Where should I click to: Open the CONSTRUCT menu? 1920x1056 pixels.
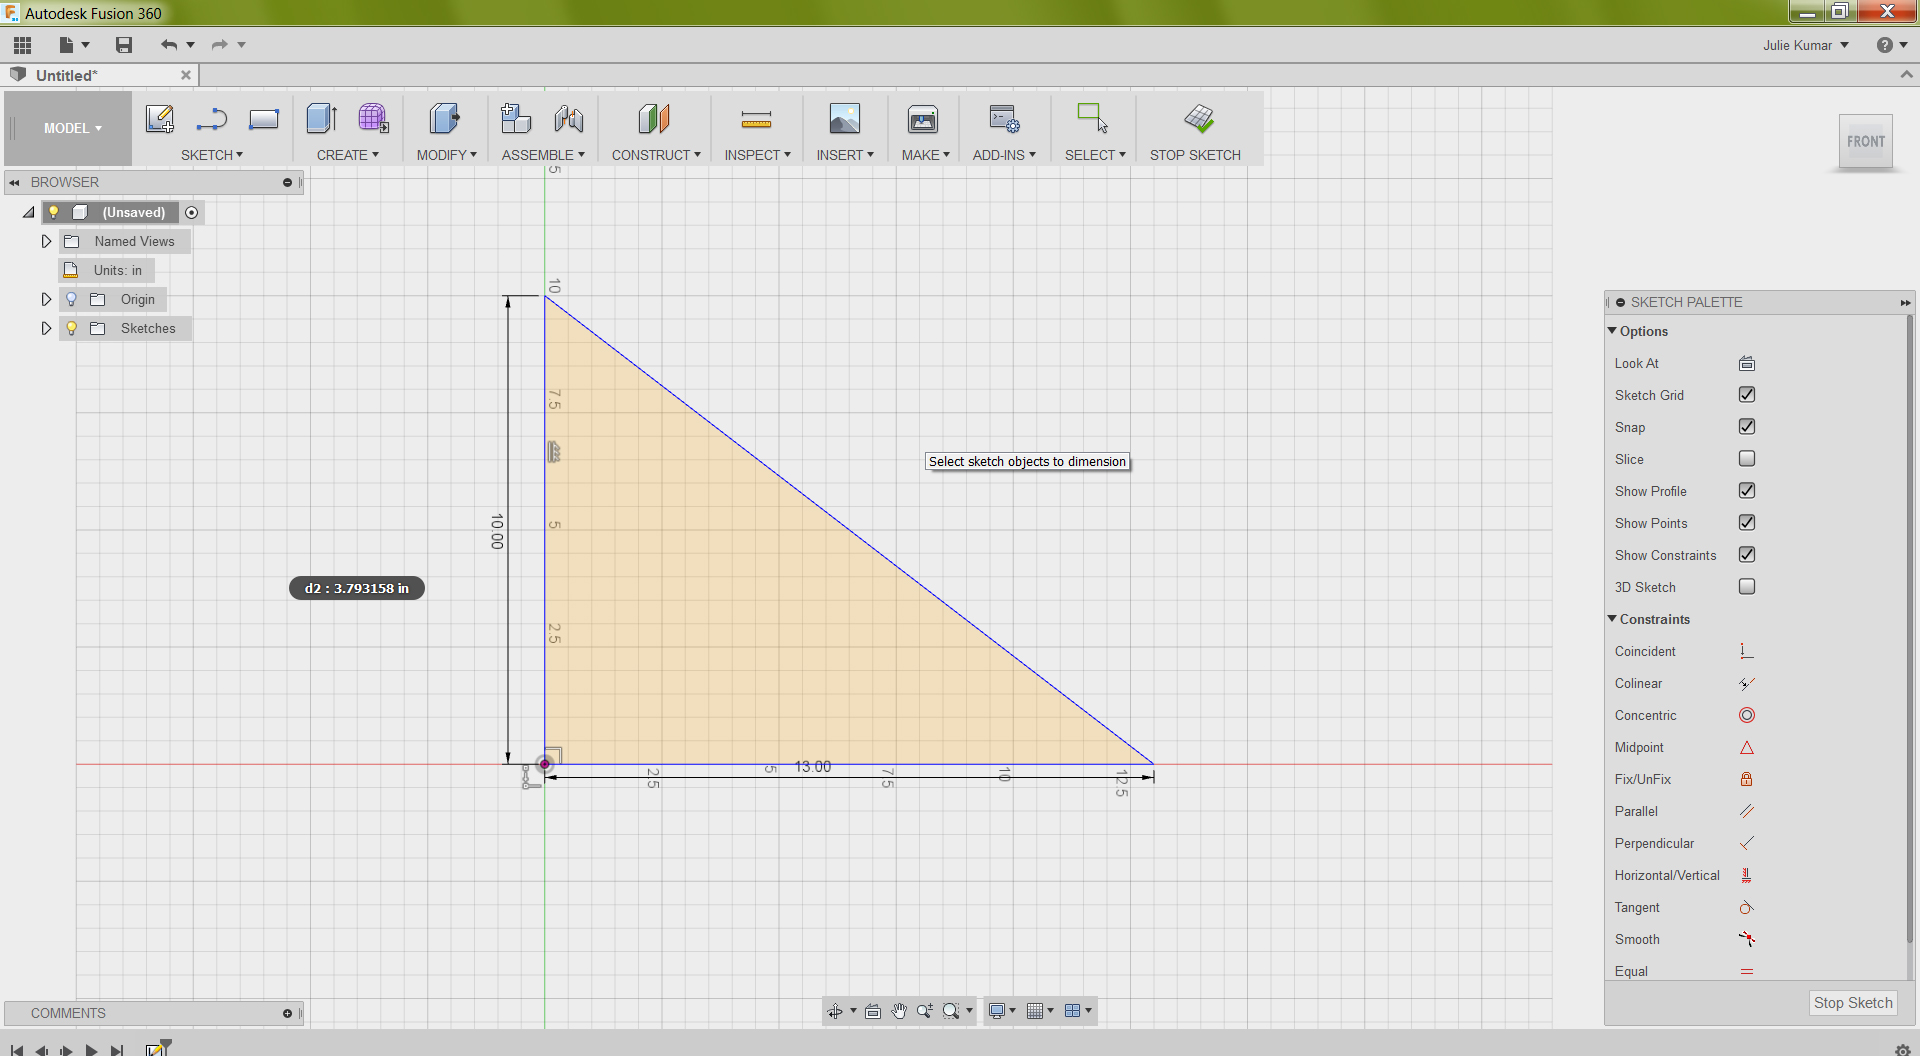coord(656,155)
